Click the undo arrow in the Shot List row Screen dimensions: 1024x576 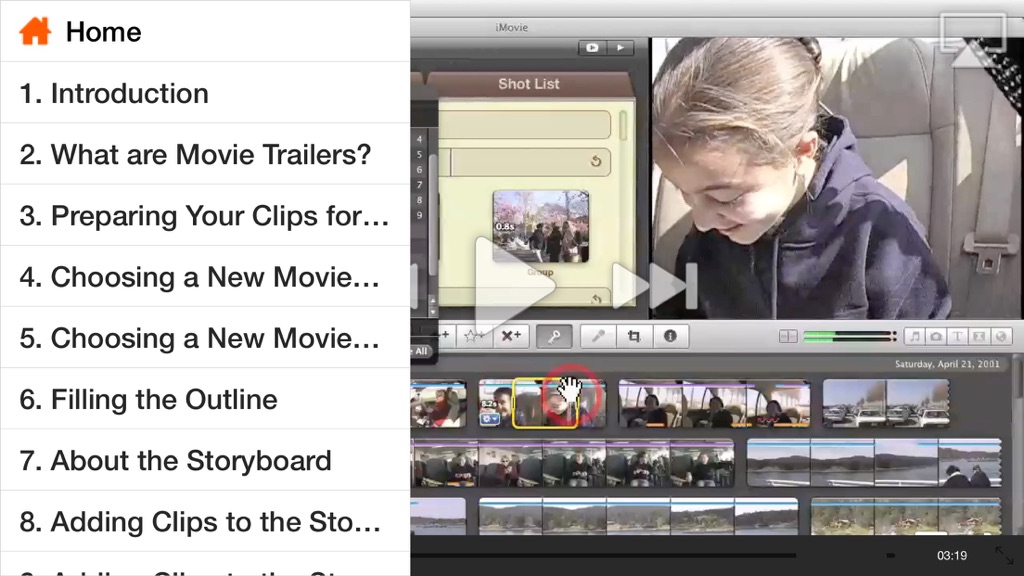(x=596, y=161)
